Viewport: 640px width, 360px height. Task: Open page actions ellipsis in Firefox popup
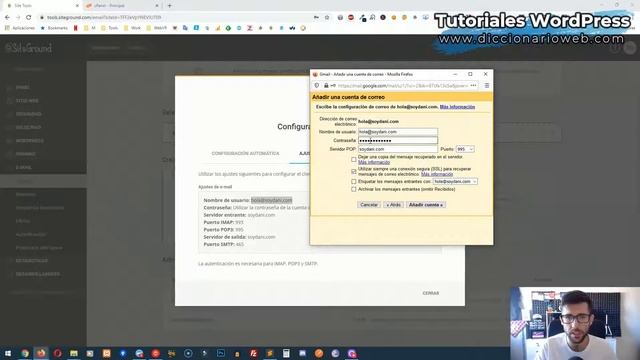[473, 86]
